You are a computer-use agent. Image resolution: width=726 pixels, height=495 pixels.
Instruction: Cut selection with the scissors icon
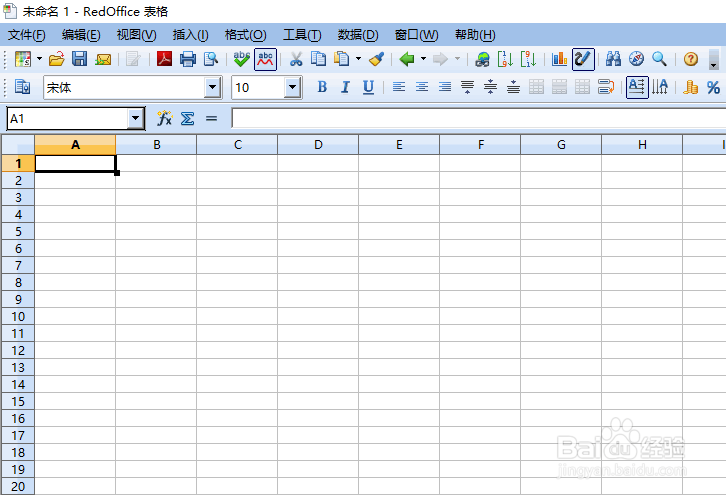coord(296,59)
